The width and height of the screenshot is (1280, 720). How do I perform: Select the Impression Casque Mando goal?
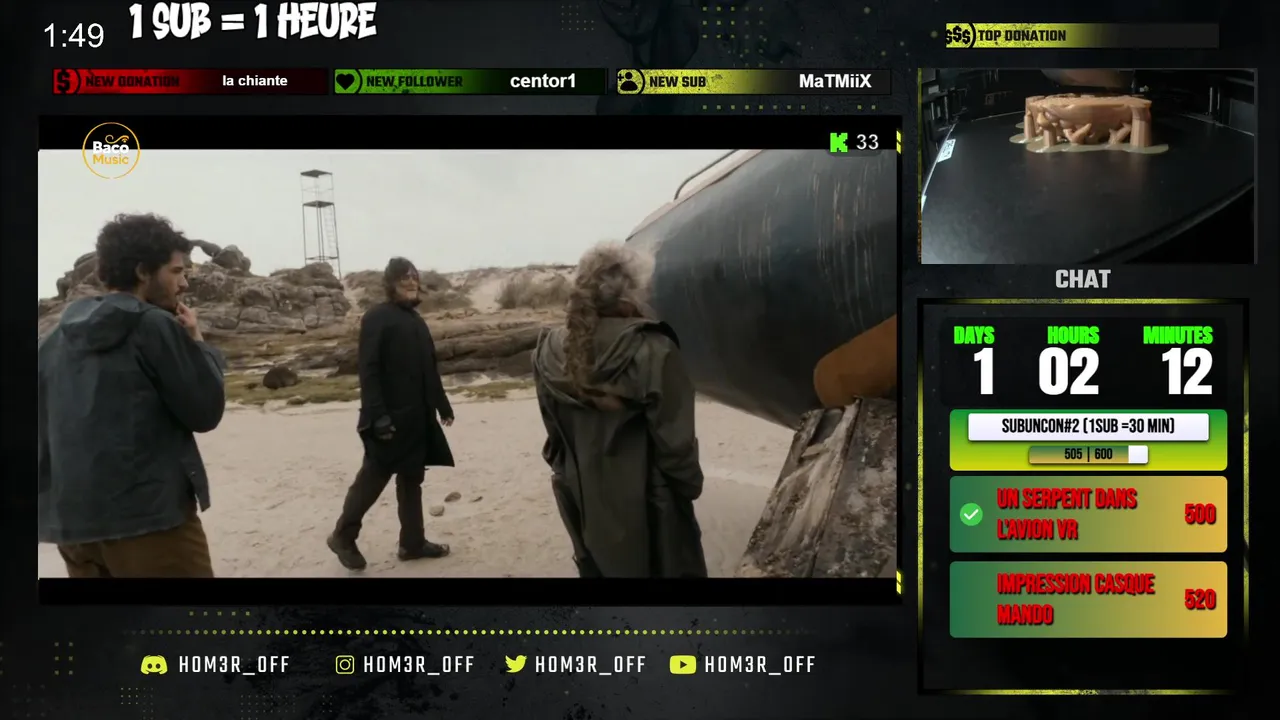[1088, 599]
